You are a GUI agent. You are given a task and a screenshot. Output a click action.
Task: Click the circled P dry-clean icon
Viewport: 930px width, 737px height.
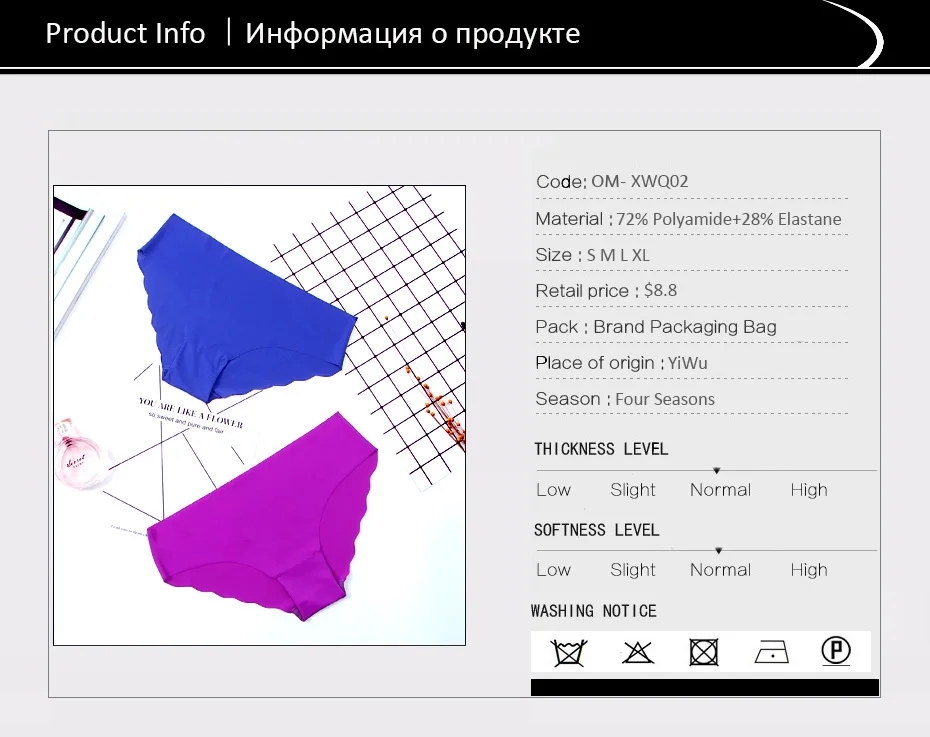coord(836,651)
